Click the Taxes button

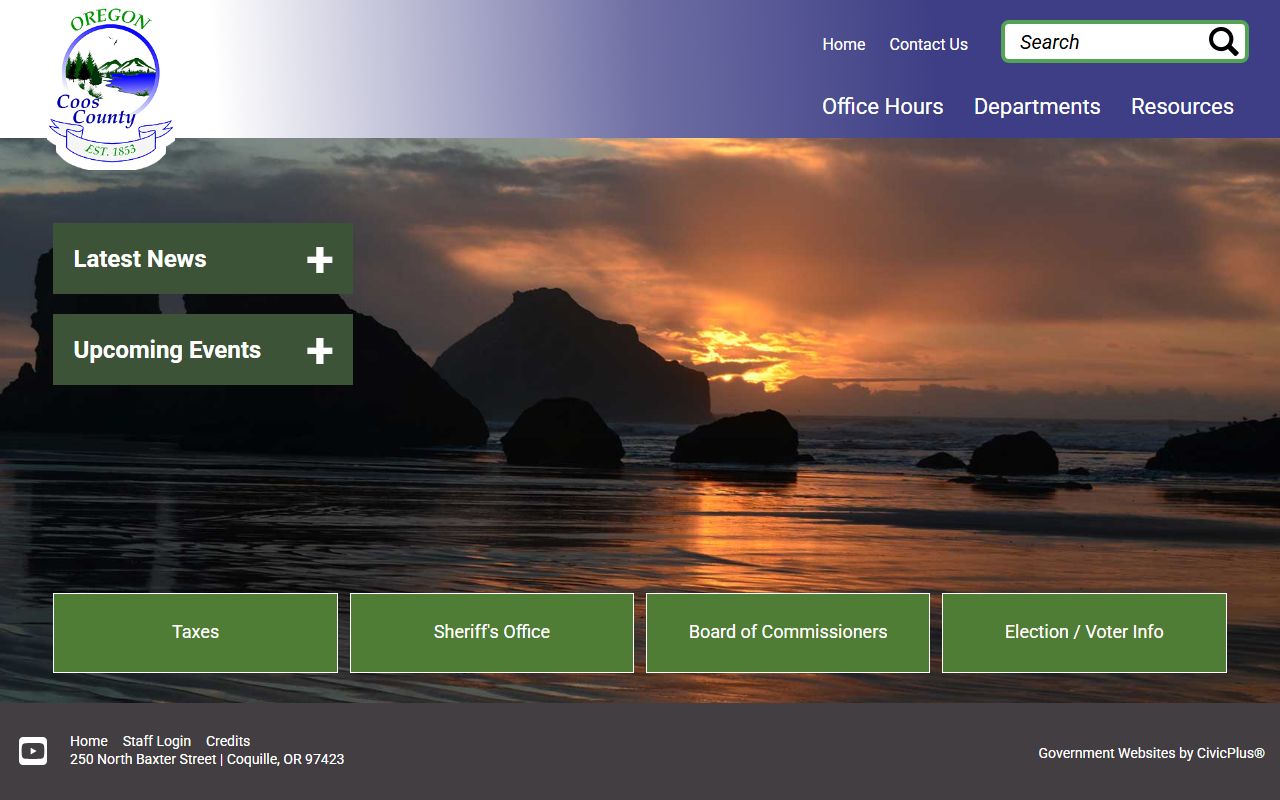195,632
